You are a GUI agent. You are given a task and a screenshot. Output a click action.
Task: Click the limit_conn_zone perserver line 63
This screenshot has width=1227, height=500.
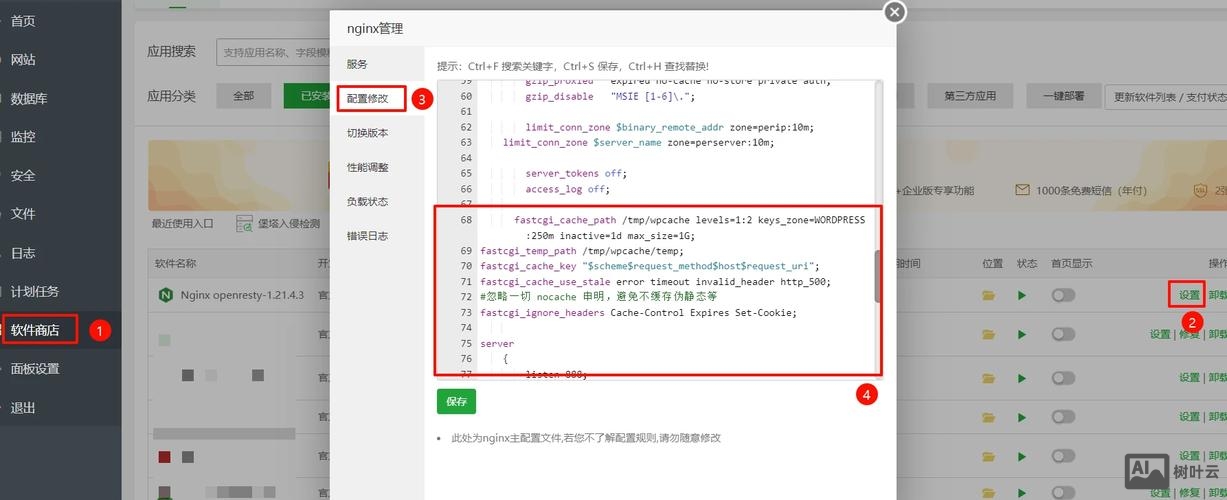(638, 142)
